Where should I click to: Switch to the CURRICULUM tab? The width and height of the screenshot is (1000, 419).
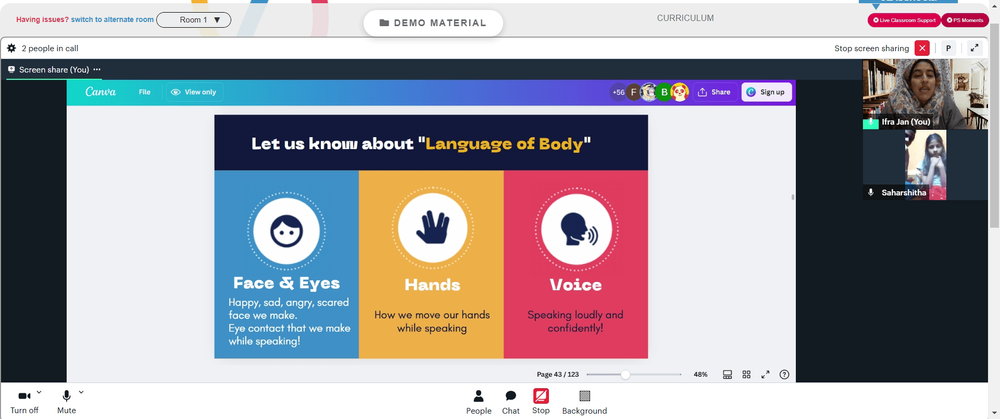click(685, 18)
